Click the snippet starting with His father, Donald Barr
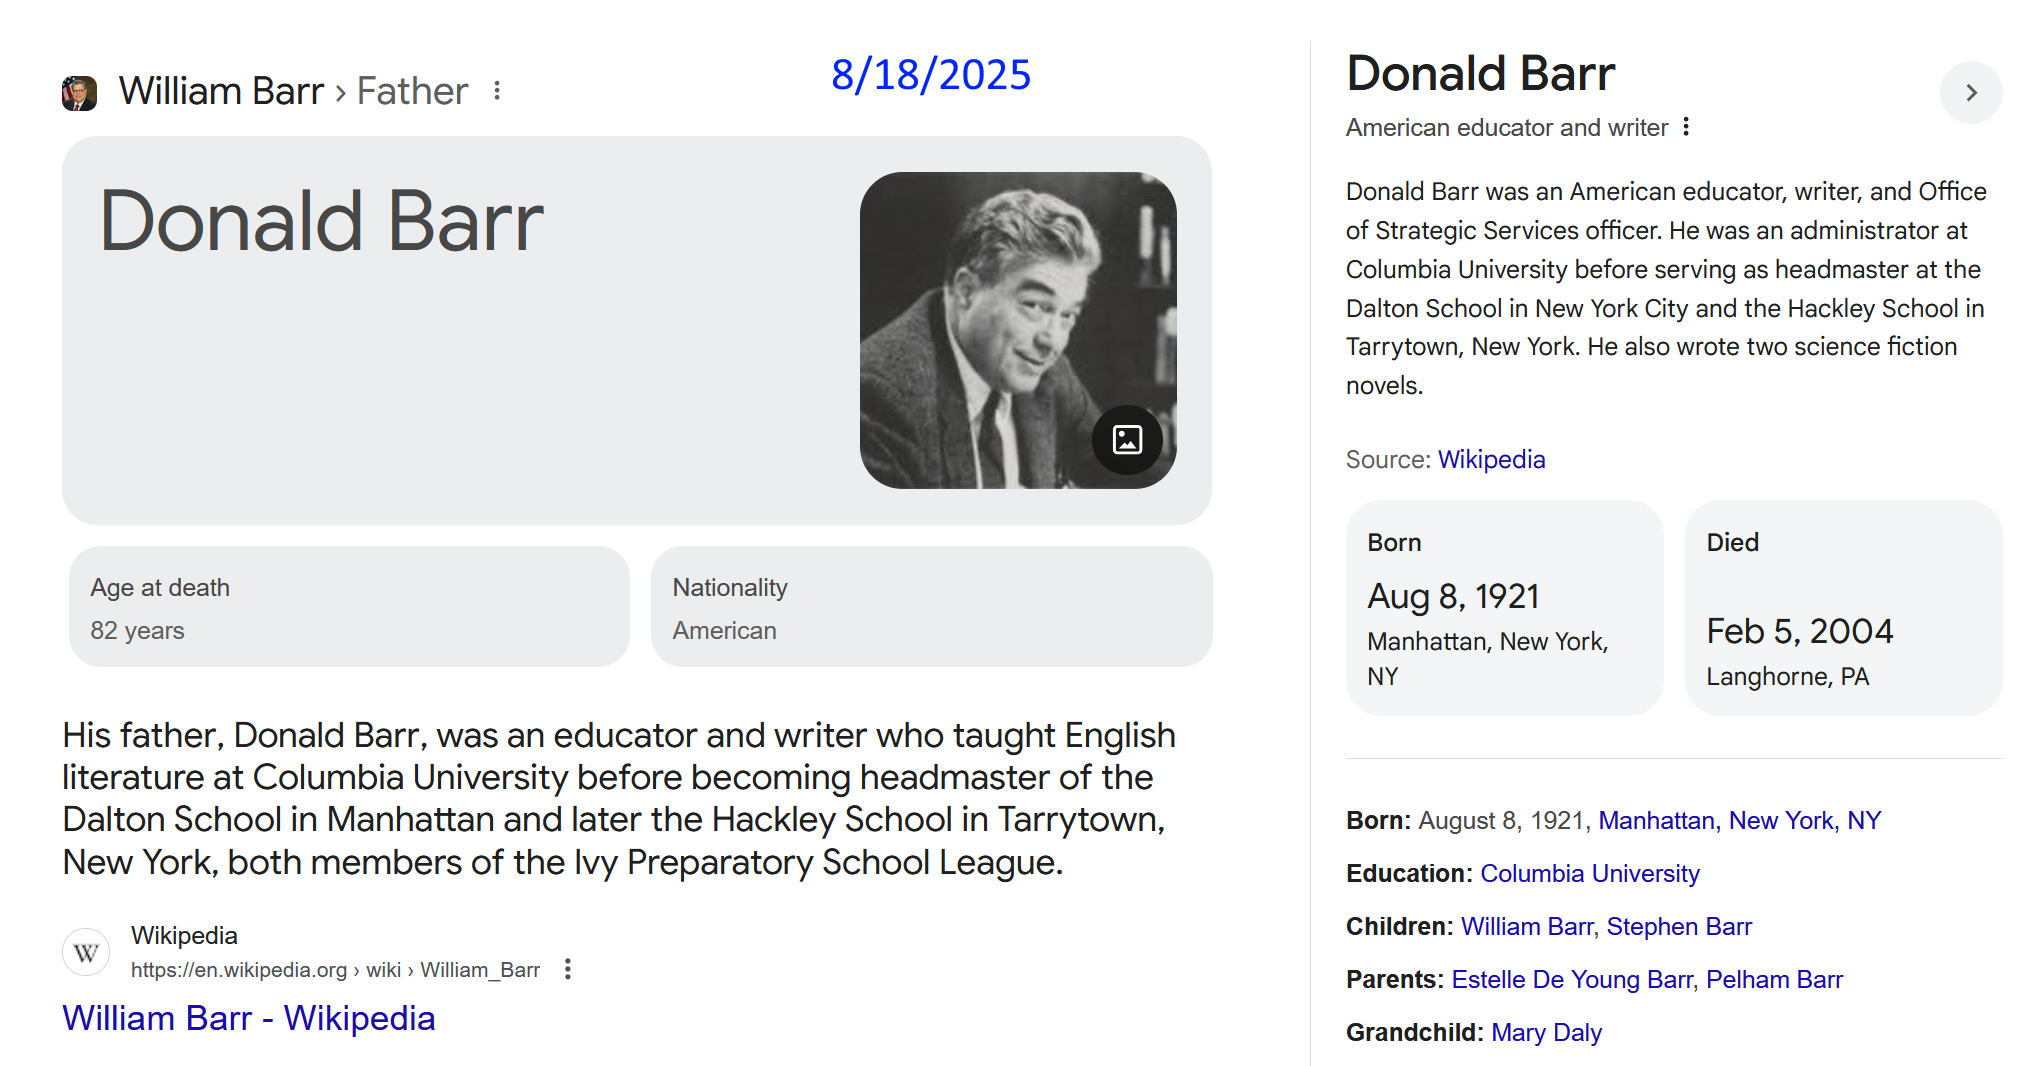 coord(619,798)
